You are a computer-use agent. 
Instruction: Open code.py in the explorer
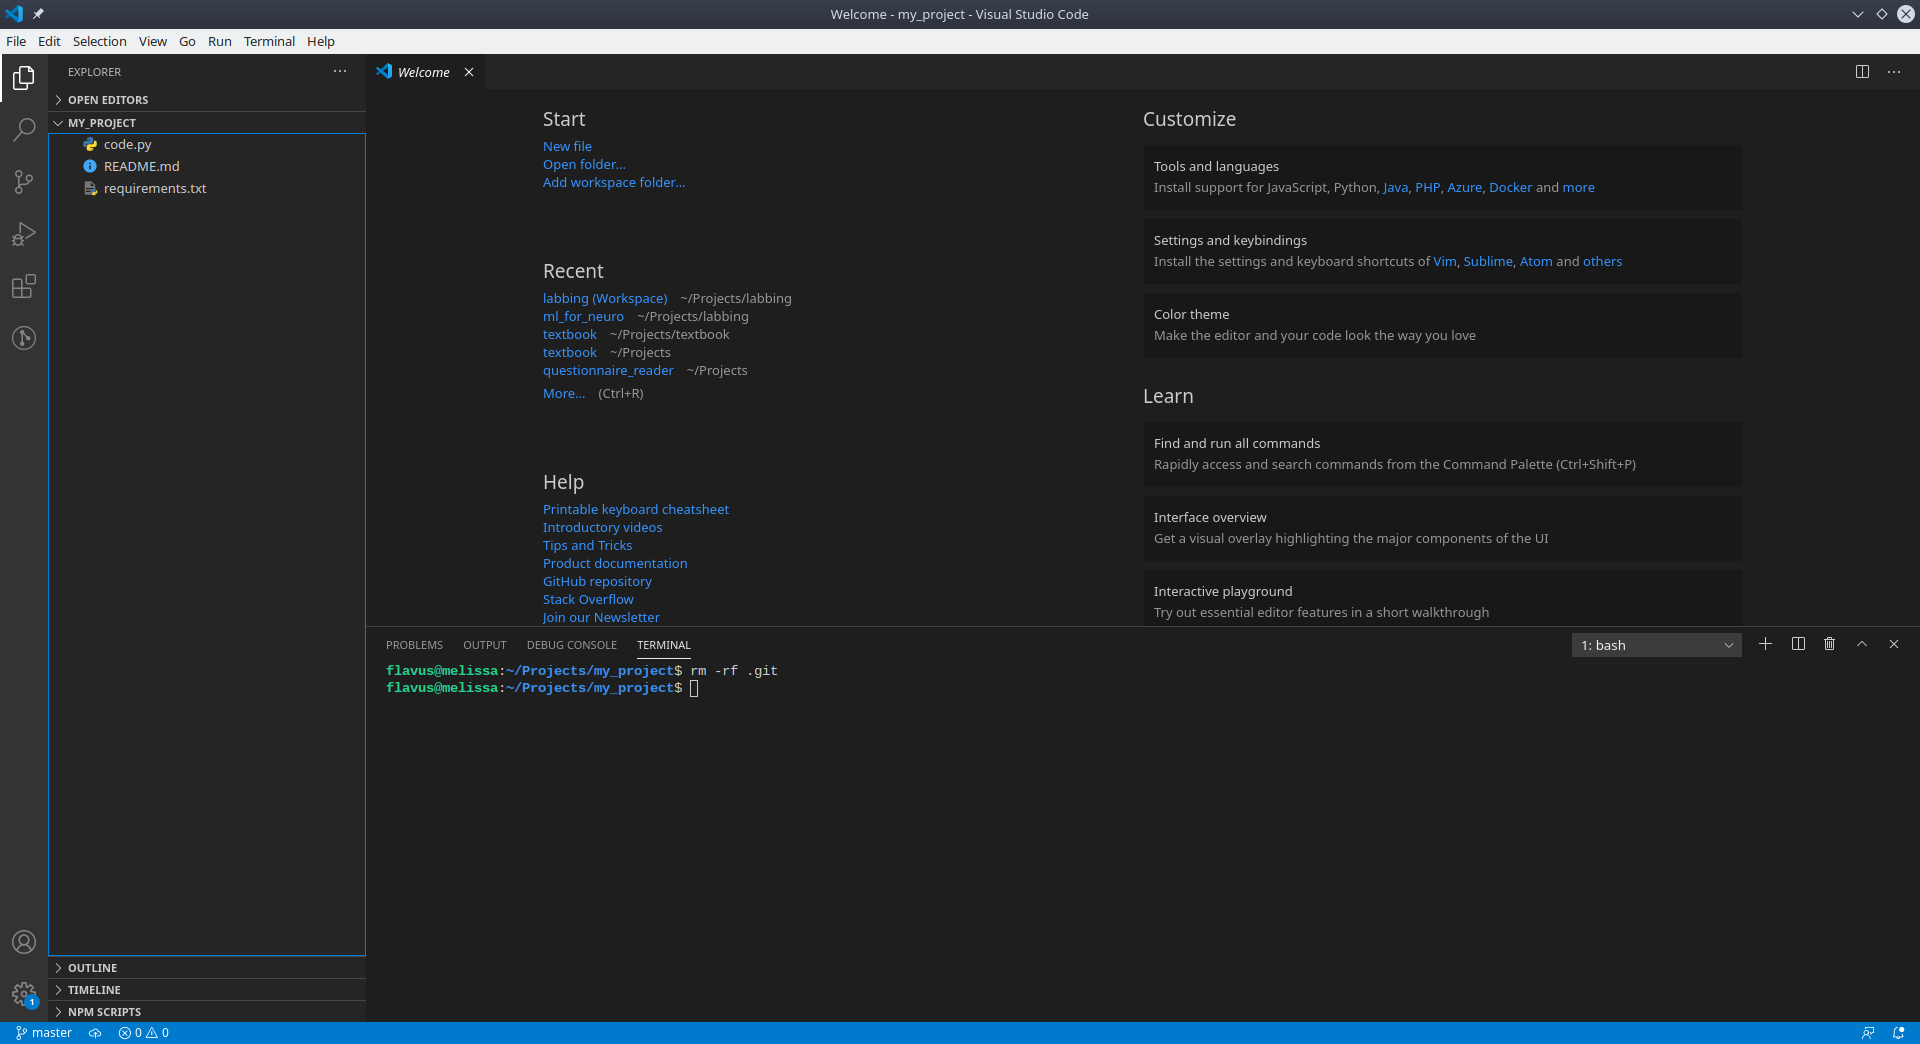[x=207, y=144]
